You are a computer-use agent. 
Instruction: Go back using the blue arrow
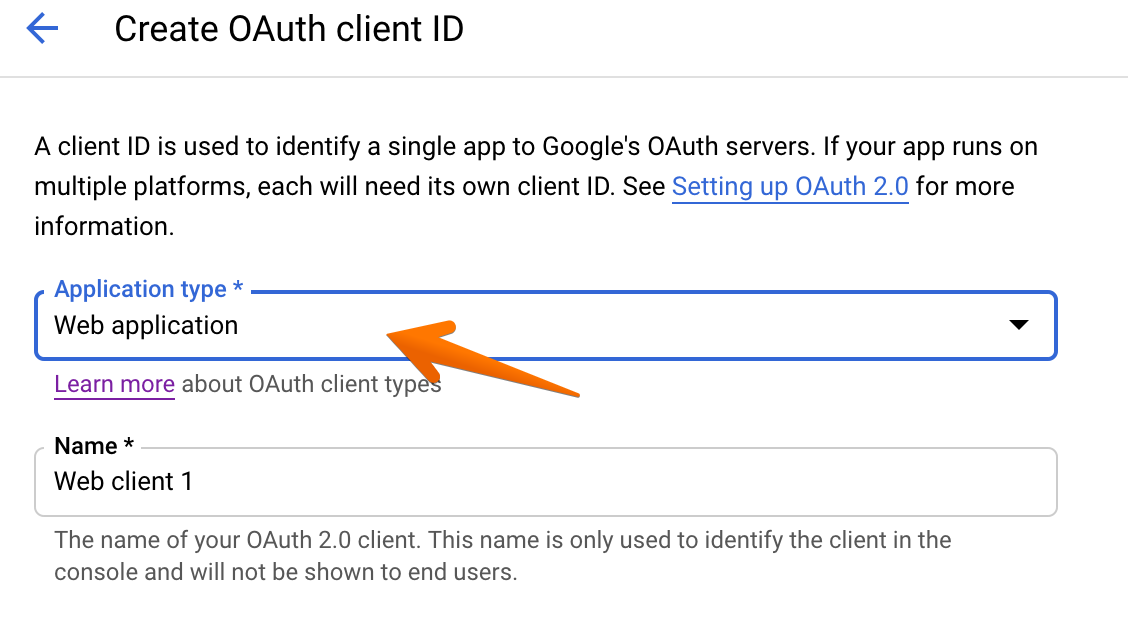pyautogui.click(x=42, y=29)
